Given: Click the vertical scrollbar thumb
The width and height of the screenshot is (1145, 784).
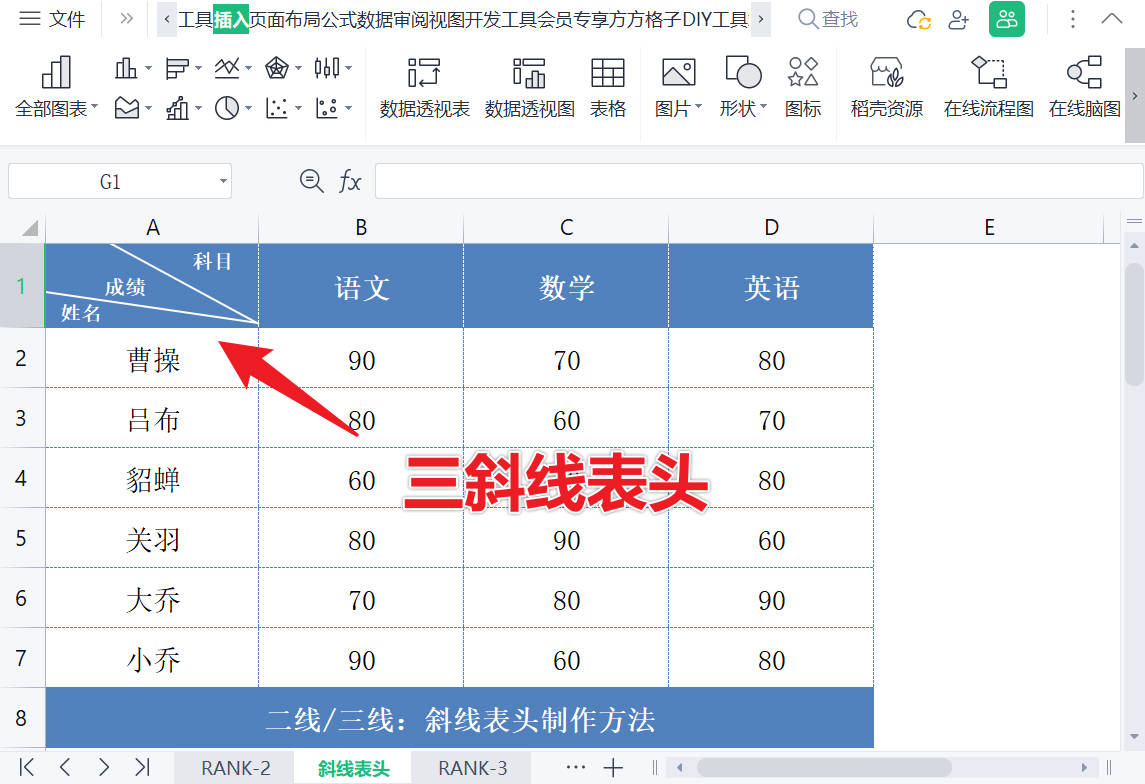Looking at the screenshot, I should [x=1134, y=323].
